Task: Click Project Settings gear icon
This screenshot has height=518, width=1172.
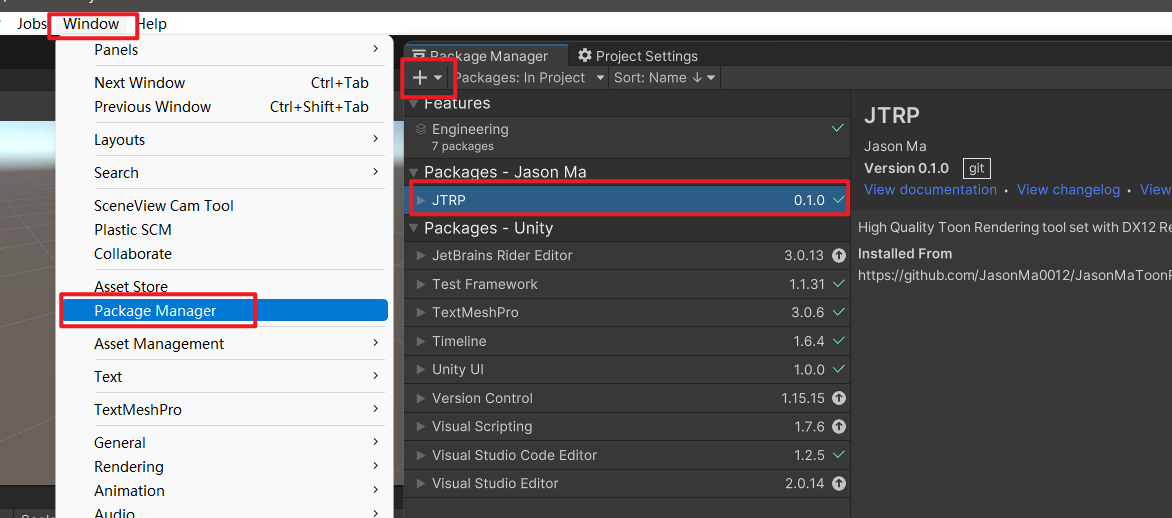Action: tap(585, 56)
